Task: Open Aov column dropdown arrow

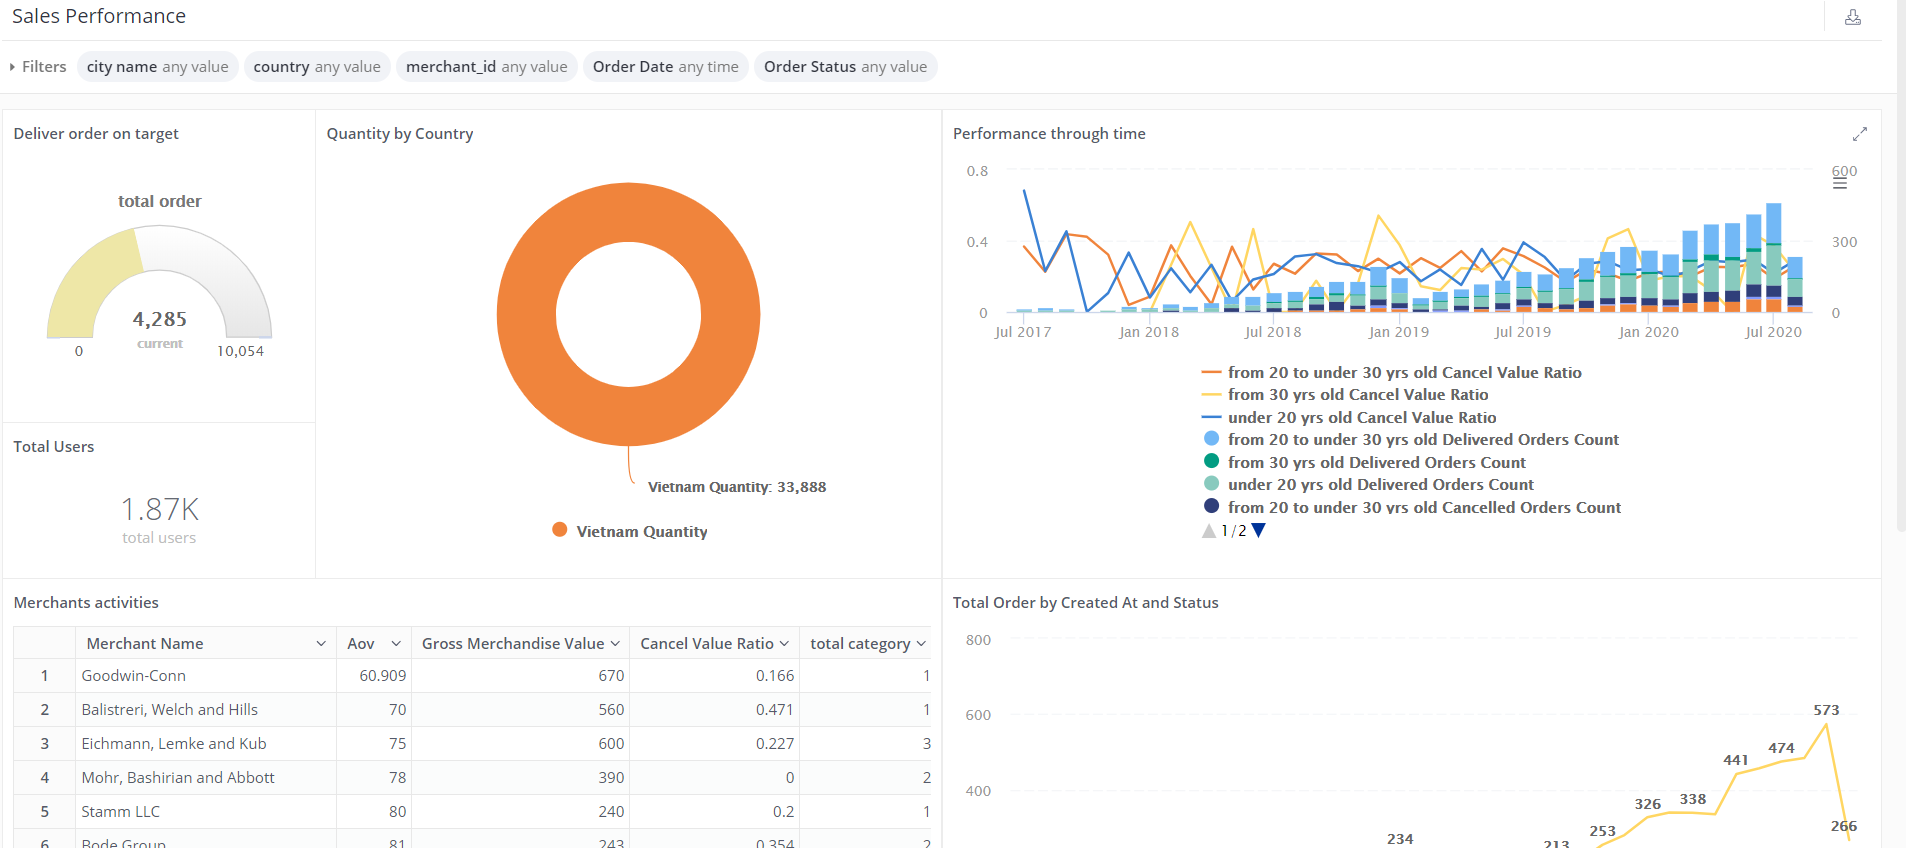Action: [x=396, y=644]
